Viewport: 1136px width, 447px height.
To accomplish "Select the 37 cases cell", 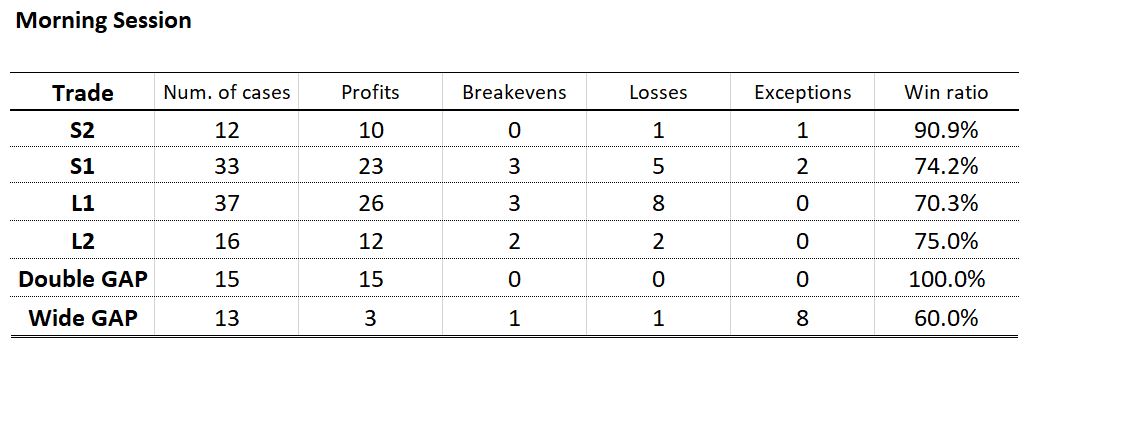I will point(227,204).
